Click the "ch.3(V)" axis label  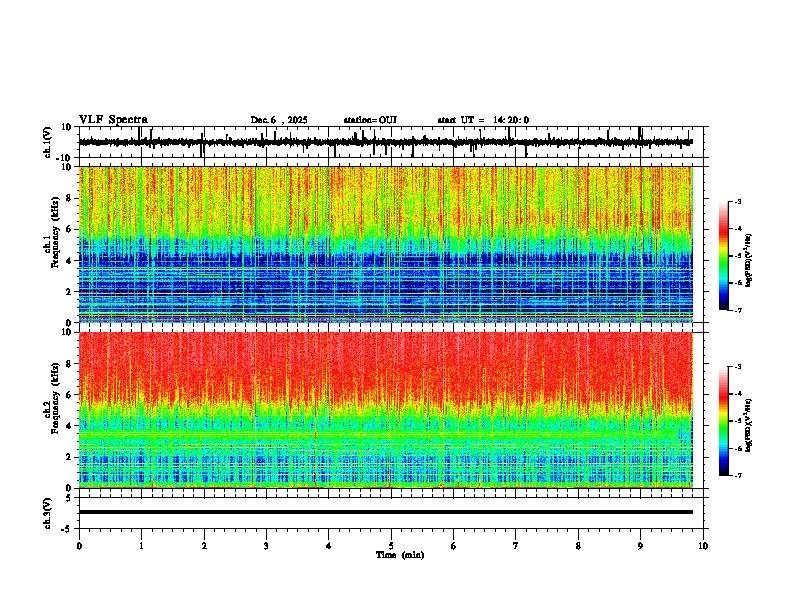[48, 513]
